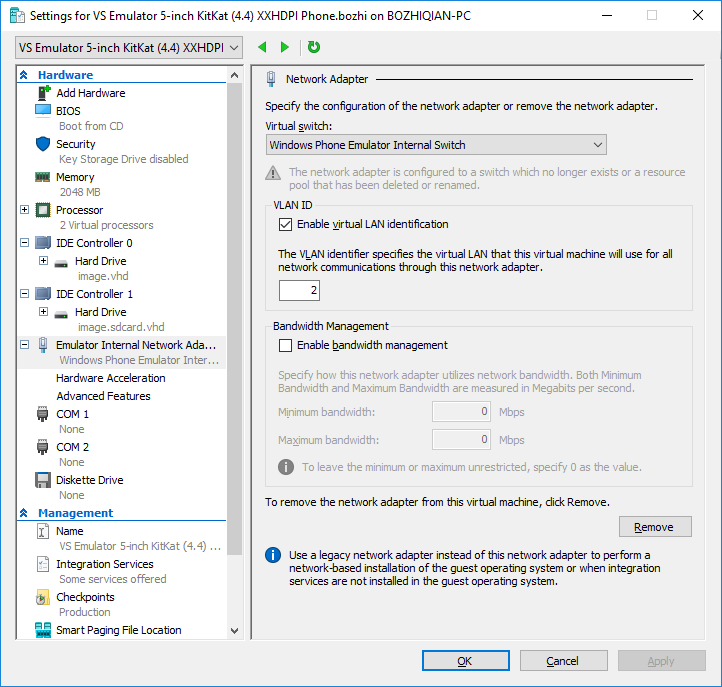This screenshot has height=687, width=722.
Task: Click the tree scrollbar down arrow
Action: tap(234, 631)
